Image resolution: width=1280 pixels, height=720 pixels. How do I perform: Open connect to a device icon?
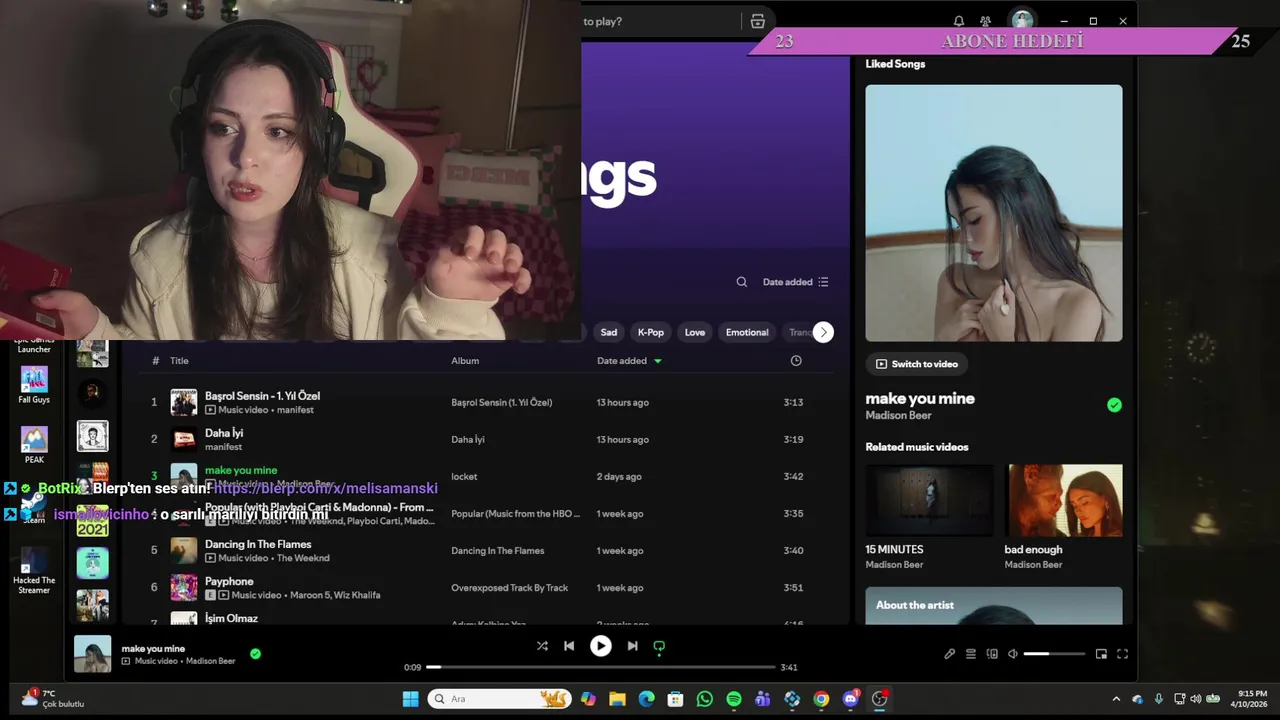[x=992, y=654]
